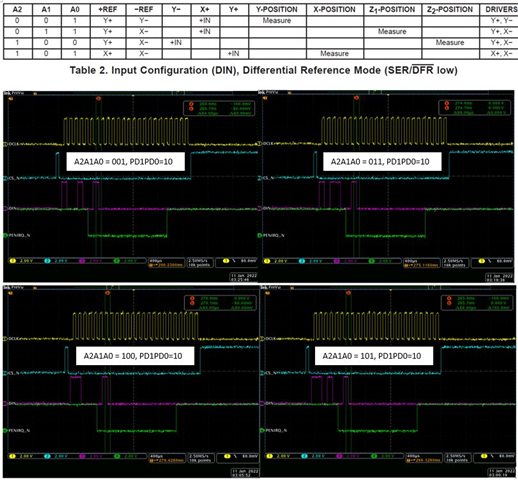Click the date stamp in 001 capture

click(x=243, y=278)
